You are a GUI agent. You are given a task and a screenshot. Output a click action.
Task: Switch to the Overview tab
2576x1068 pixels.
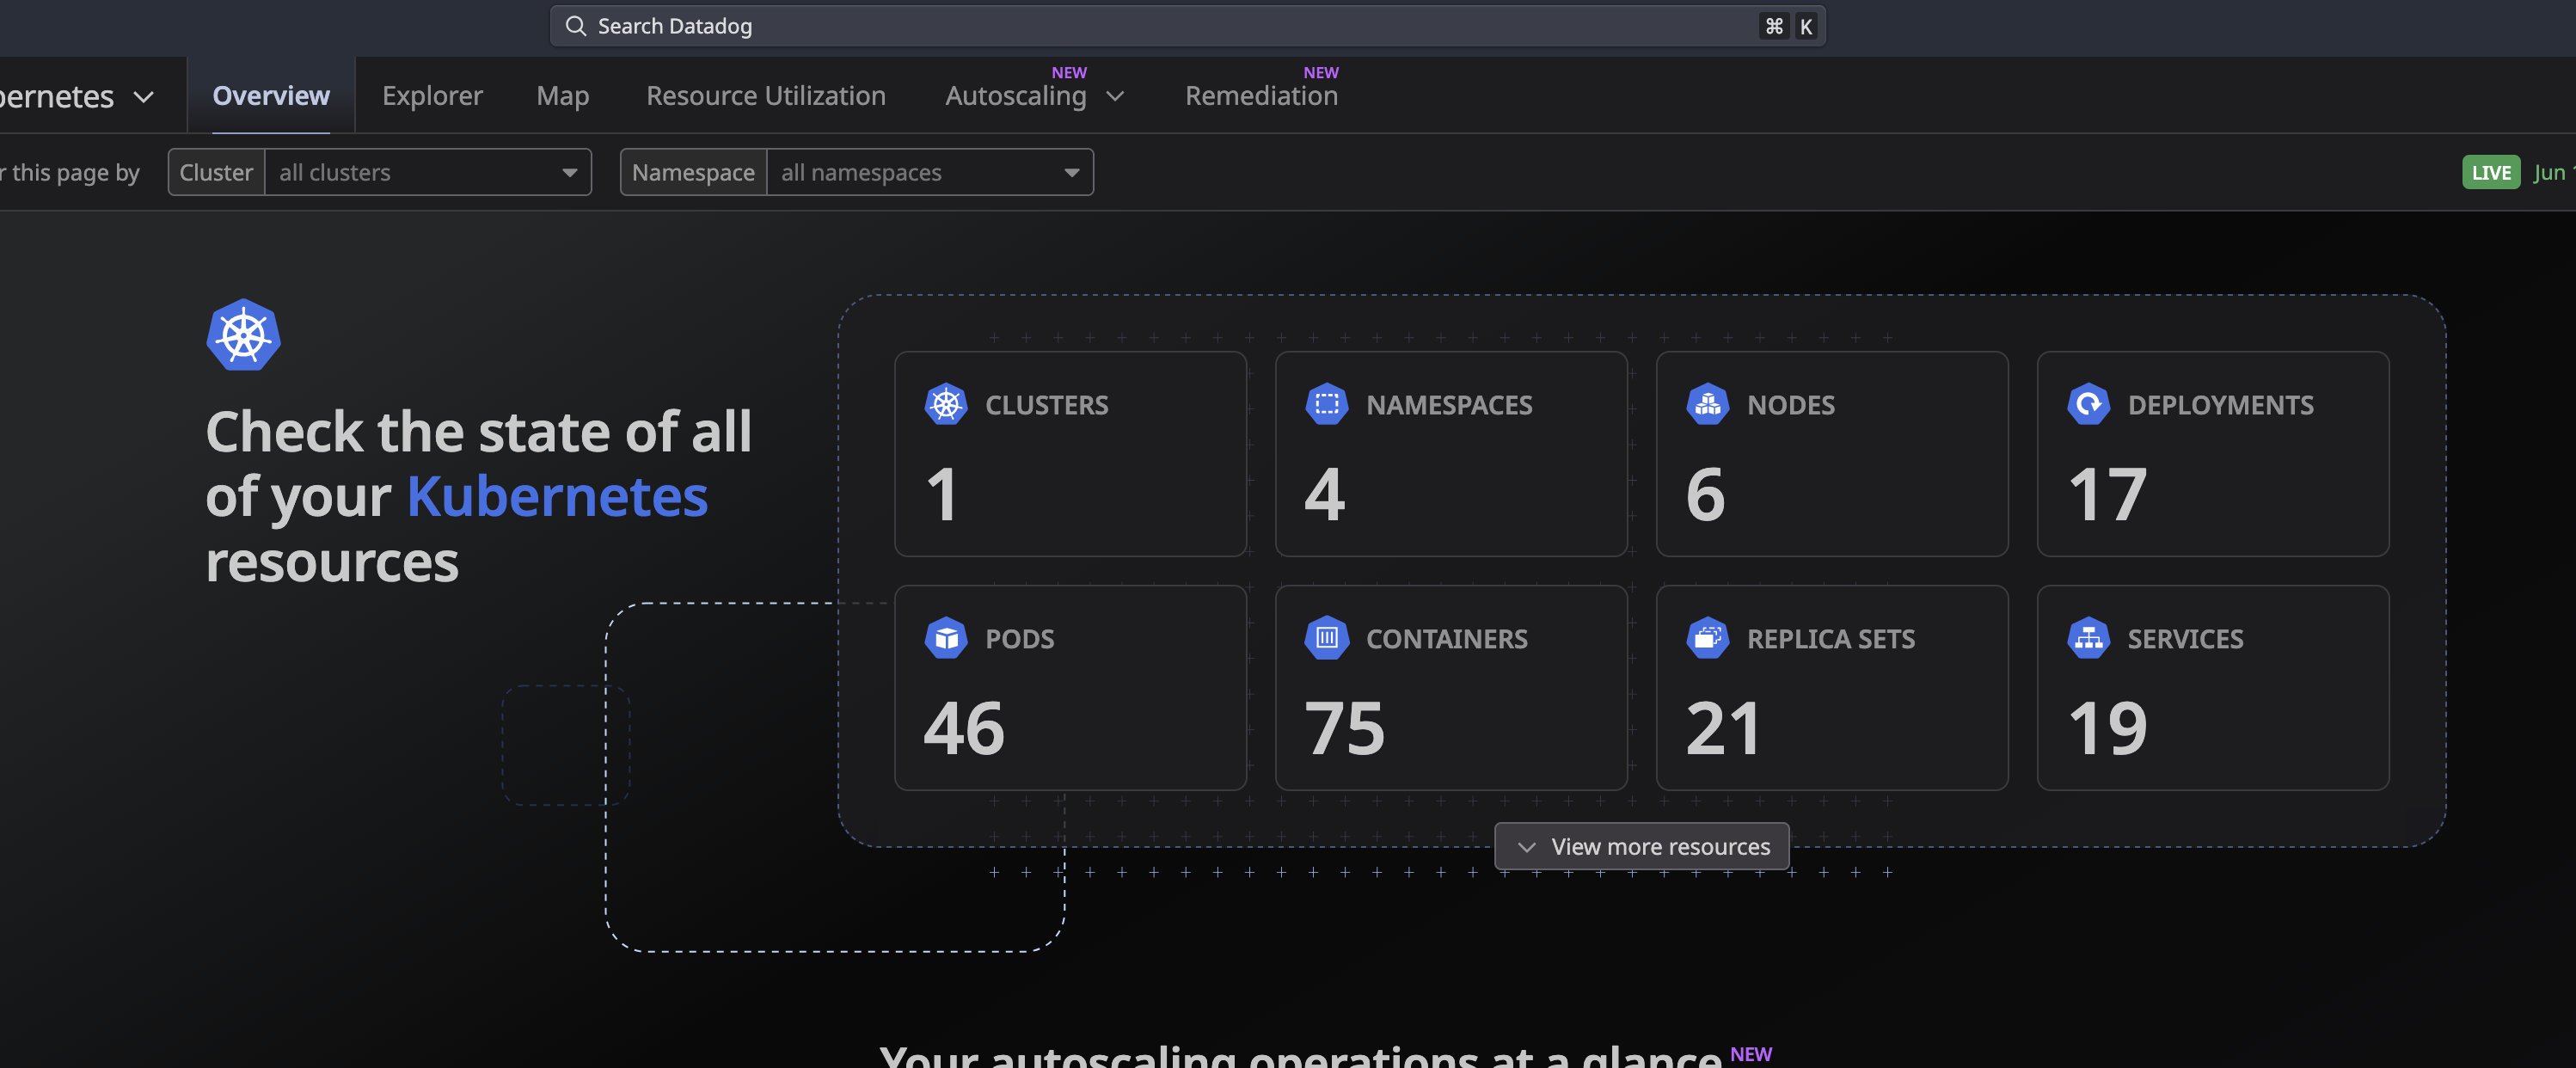[x=271, y=95]
